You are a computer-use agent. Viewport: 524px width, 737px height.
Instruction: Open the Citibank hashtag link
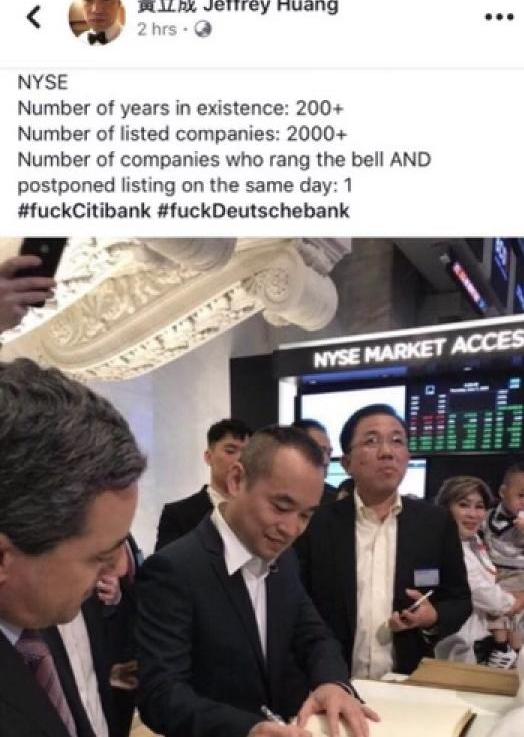coord(84,210)
